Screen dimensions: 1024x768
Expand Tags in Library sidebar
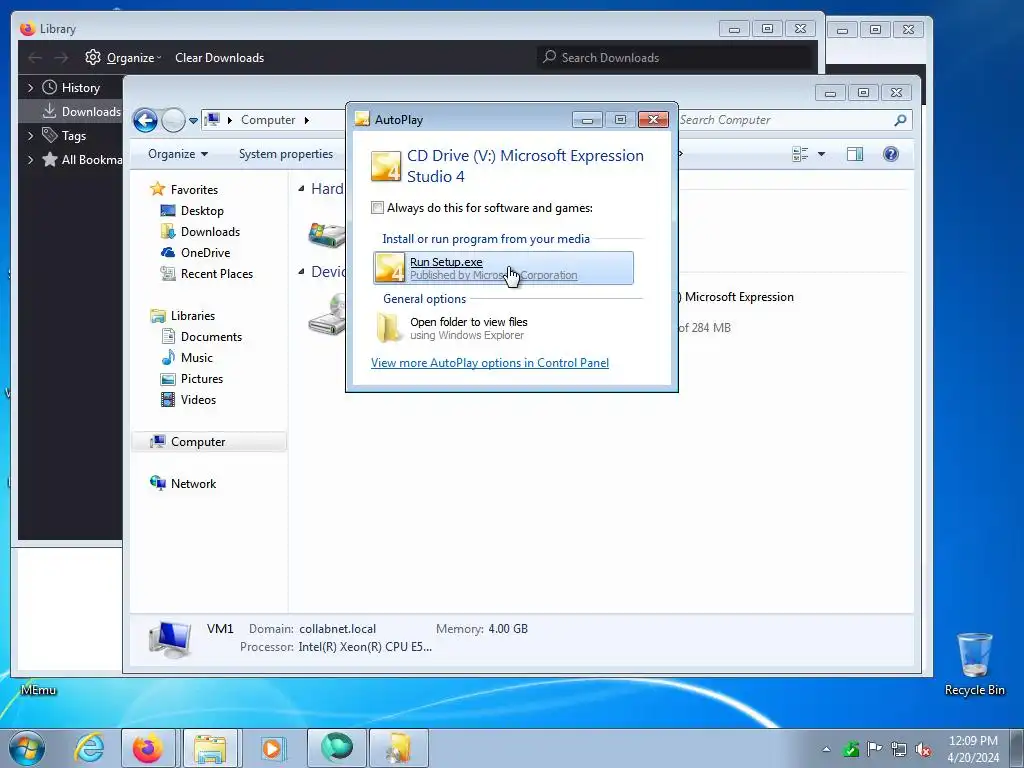point(30,136)
